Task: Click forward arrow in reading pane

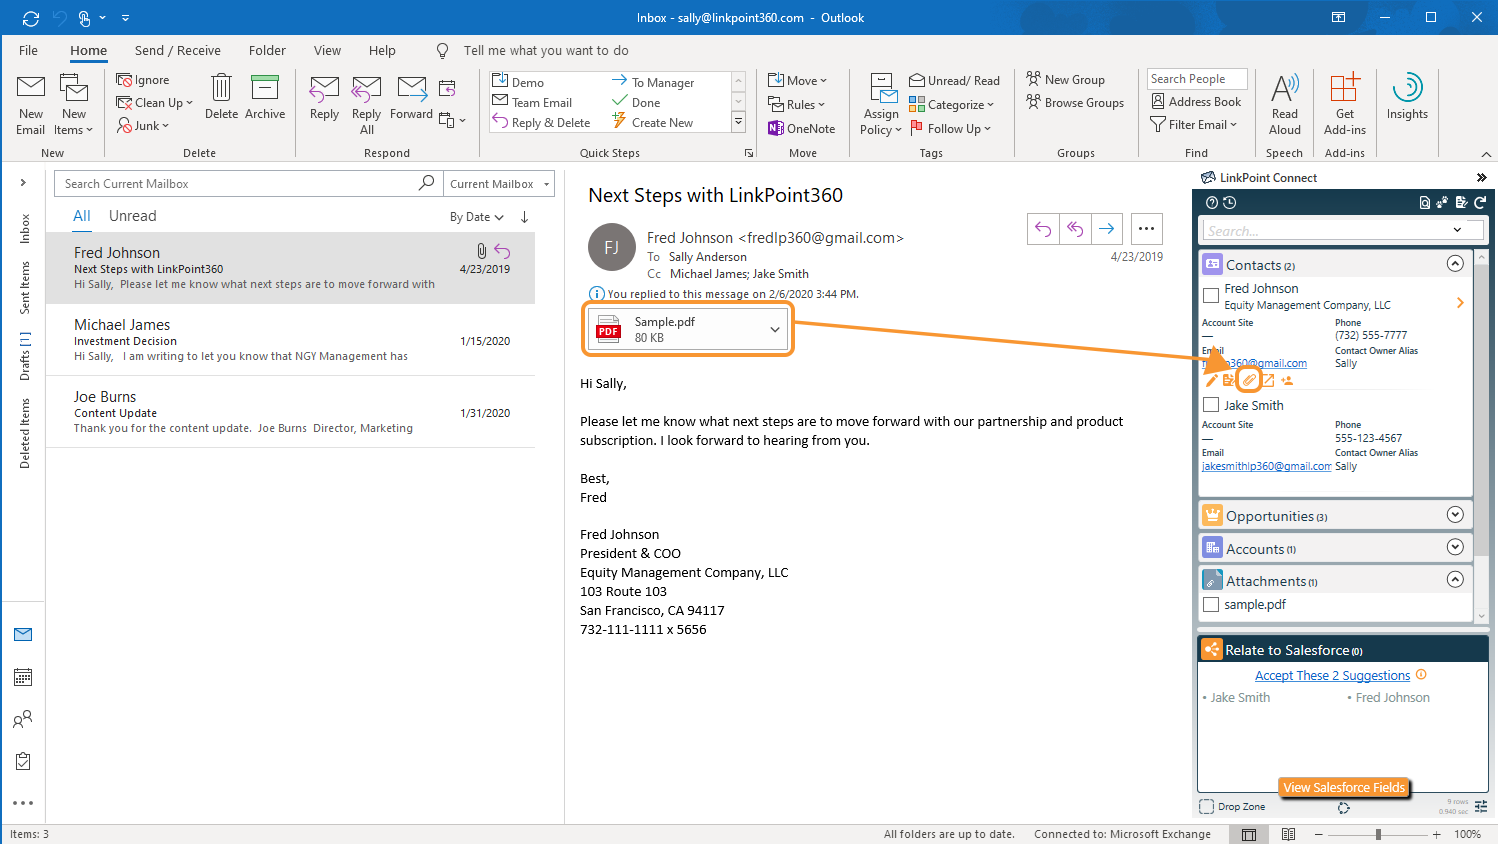Action: [1106, 229]
